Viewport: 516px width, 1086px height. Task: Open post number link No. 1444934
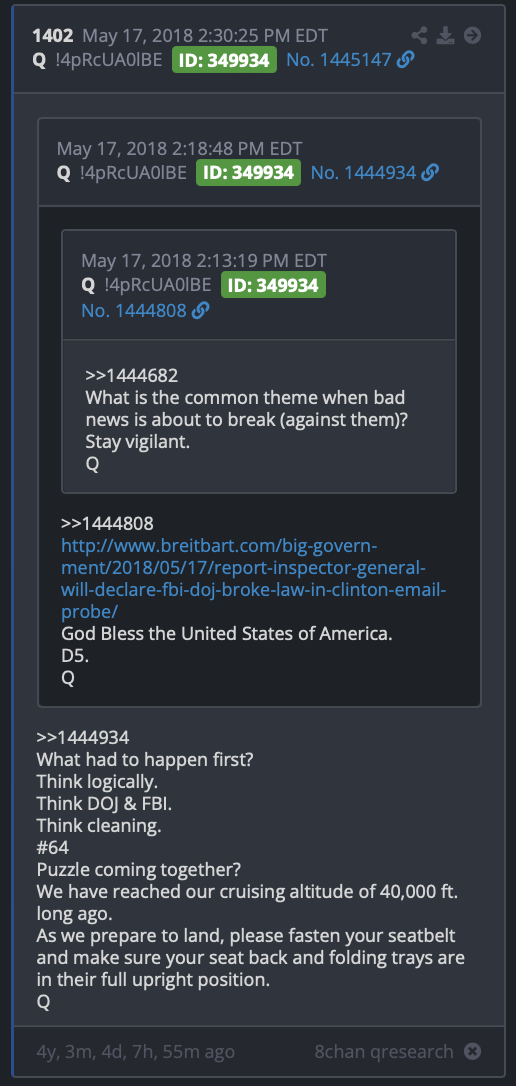pos(364,172)
